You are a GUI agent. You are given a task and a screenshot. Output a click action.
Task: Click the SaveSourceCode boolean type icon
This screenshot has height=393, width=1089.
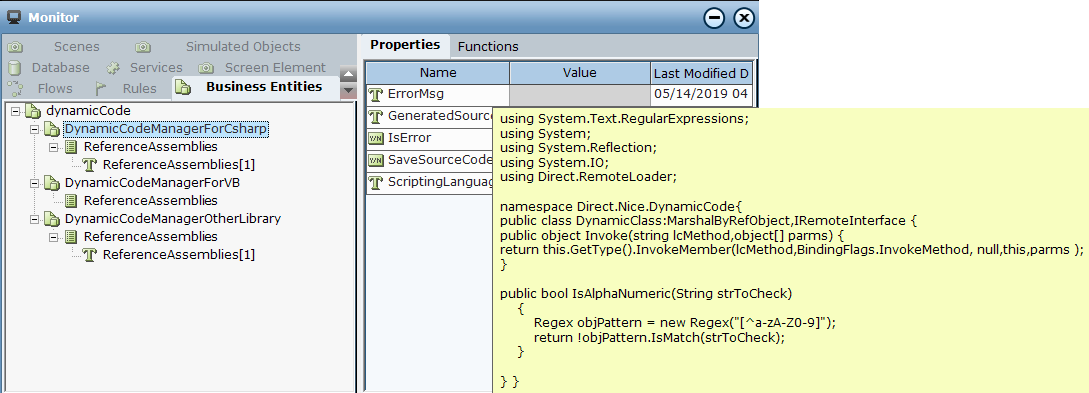(x=376, y=160)
